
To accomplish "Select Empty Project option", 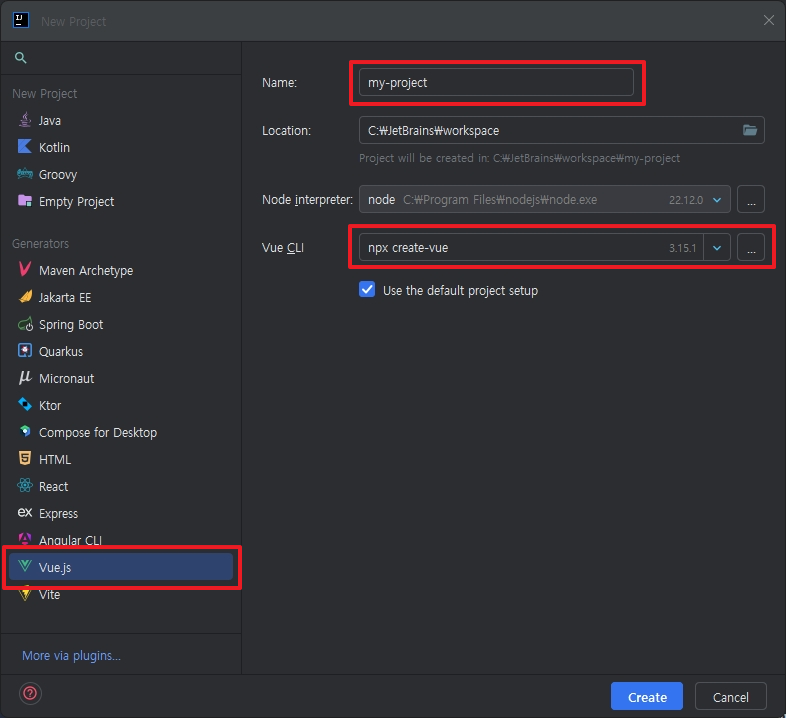I will [121, 202].
